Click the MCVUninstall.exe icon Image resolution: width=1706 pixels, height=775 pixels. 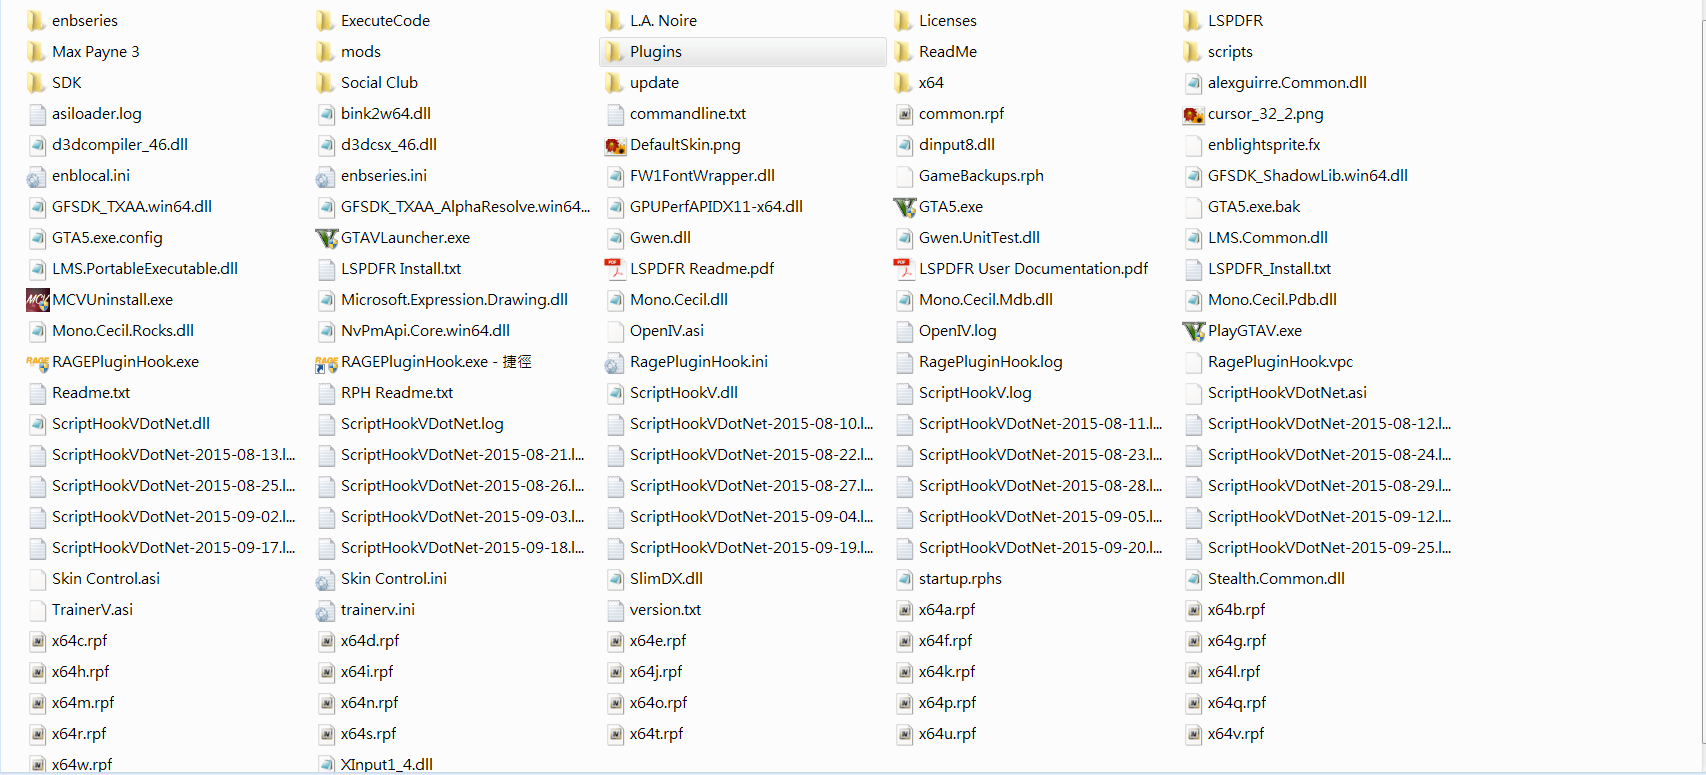tap(37, 300)
